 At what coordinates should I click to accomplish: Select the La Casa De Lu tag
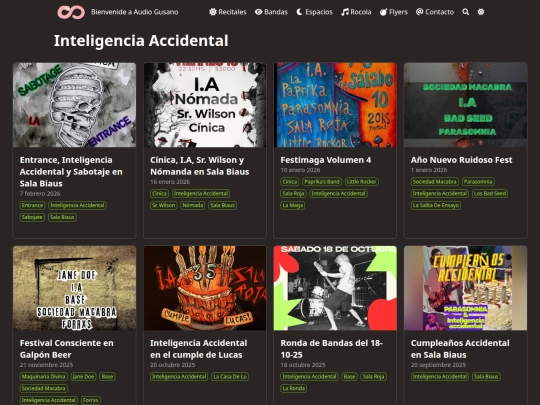(x=230, y=376)
